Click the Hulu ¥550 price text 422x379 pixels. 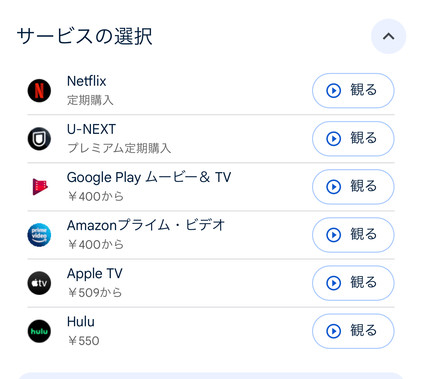pos(83,341)
